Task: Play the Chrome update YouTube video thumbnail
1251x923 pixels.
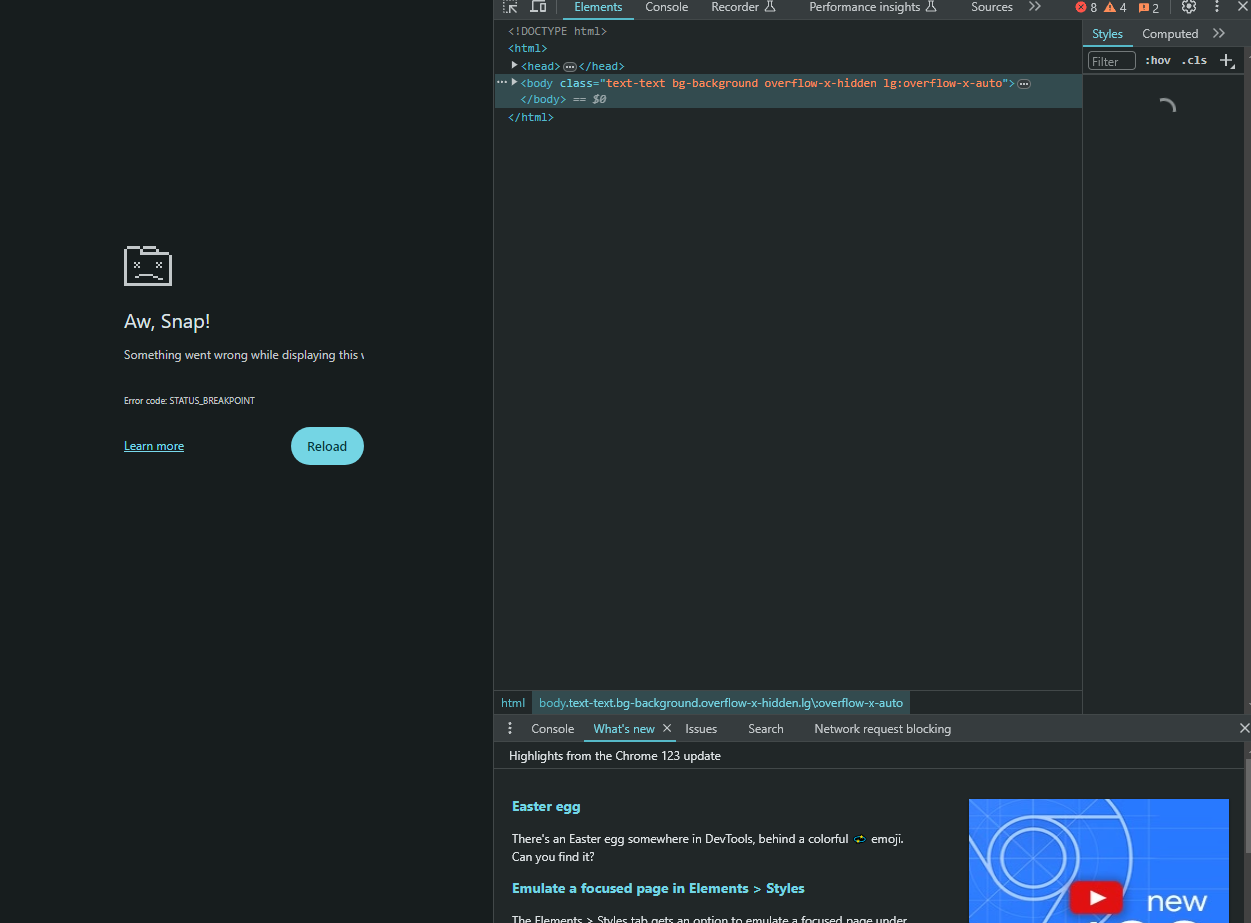Action: pyautogui.click(x=1096, y=898)
